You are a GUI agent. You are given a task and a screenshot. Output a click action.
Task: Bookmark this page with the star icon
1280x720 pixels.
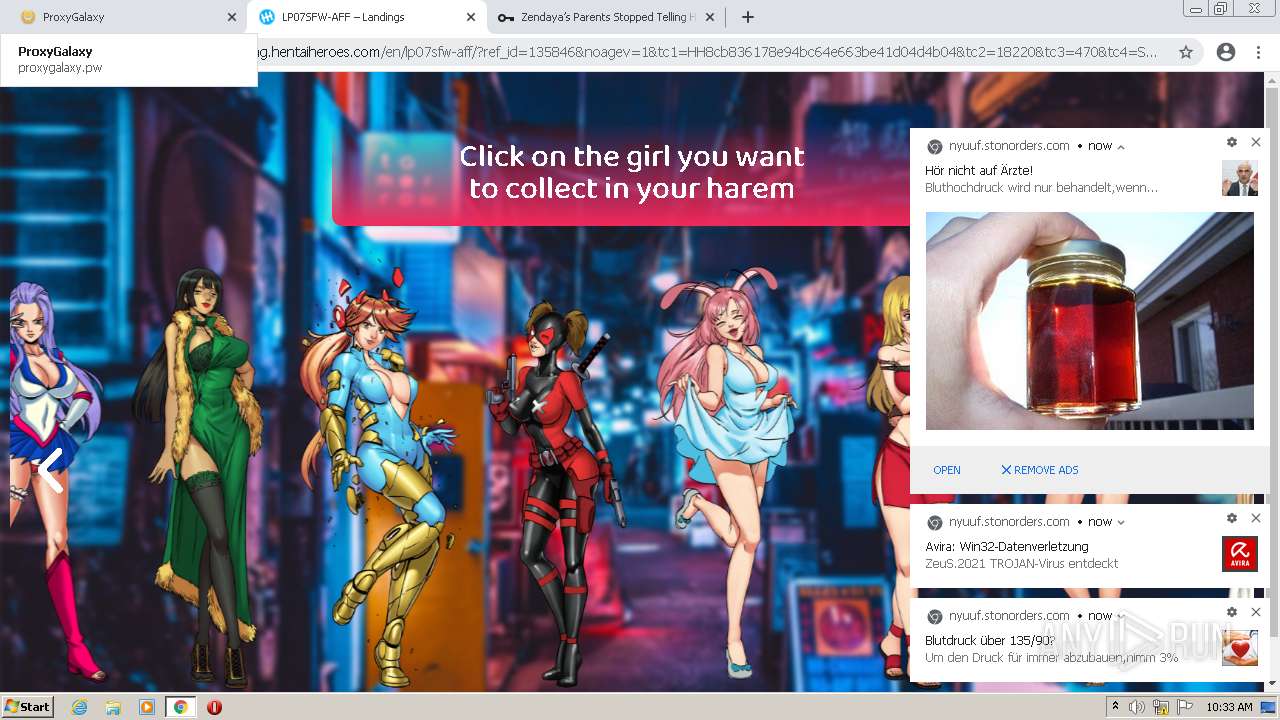[x=1186, y=52]
